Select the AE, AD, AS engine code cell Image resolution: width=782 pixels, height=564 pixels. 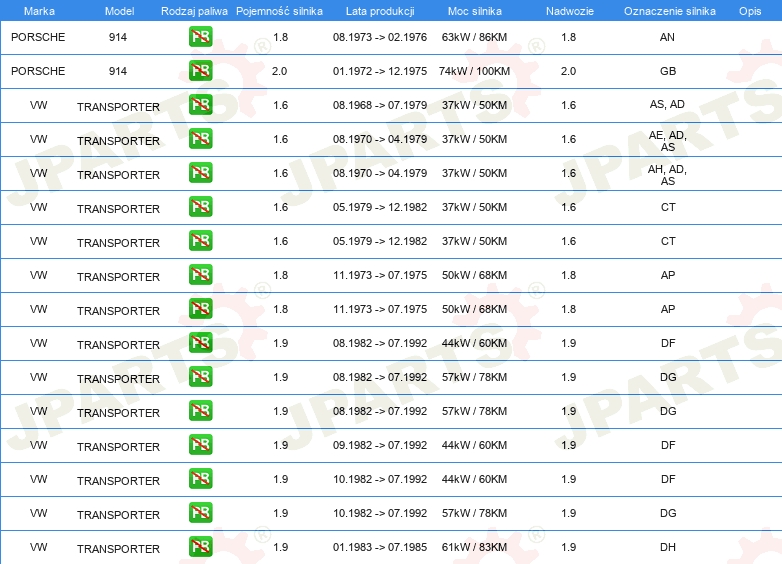(x=668, y=141)
